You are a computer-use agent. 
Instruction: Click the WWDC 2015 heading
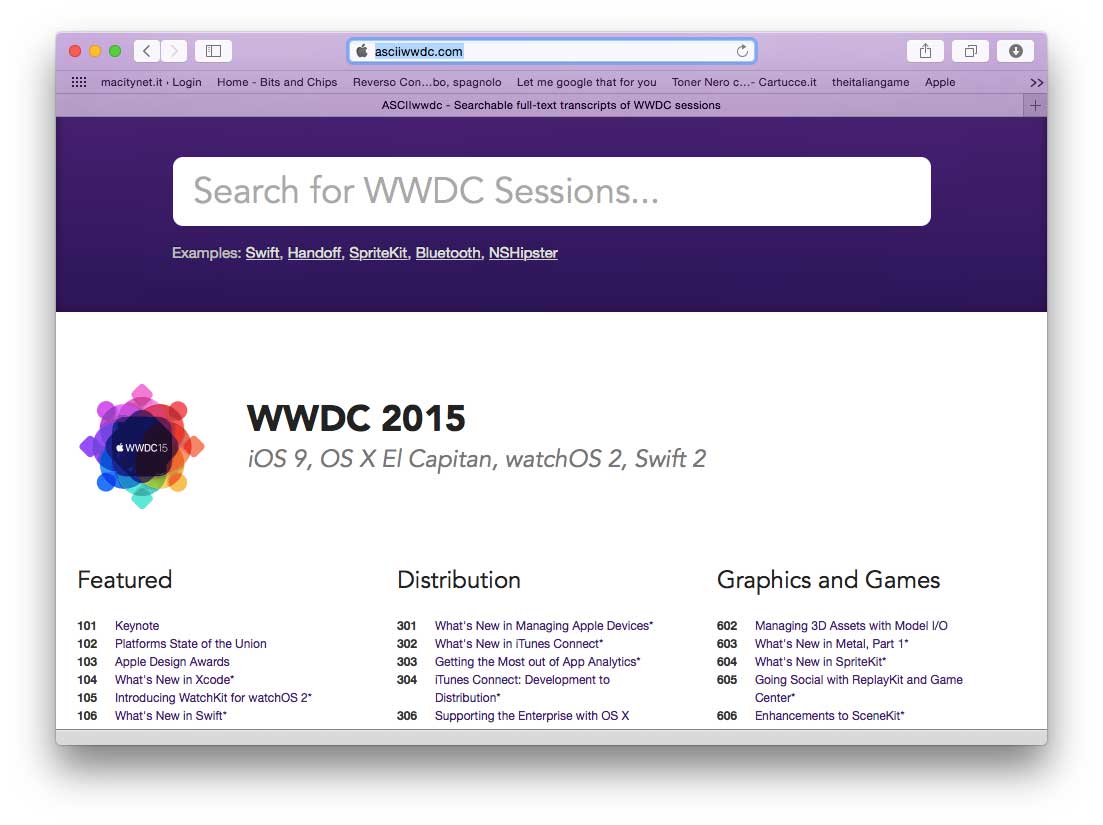(356, 418)
